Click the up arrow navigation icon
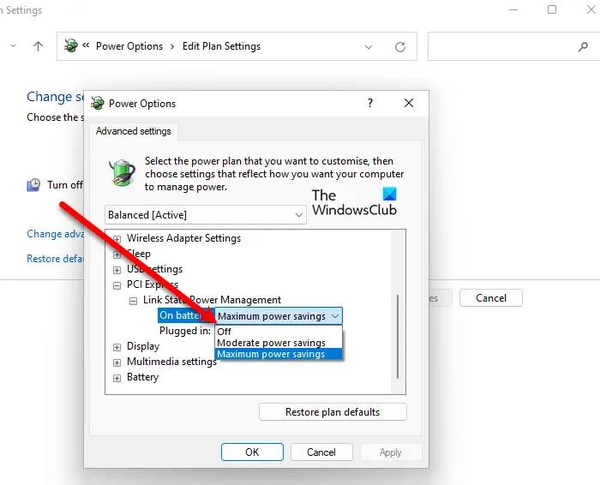 38,47
